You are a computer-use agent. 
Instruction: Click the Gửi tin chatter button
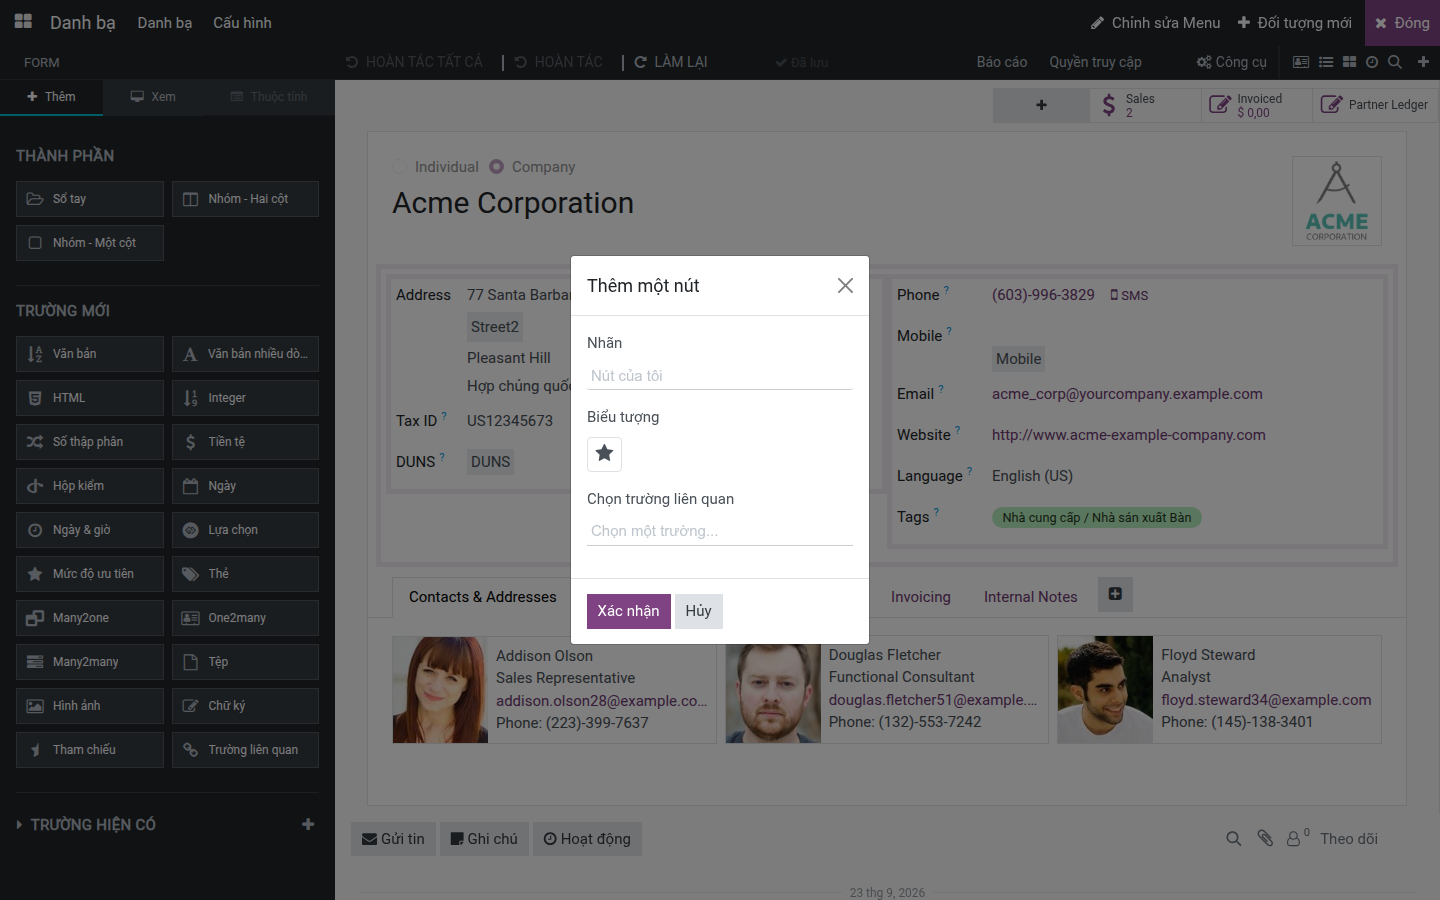click(393, 839)
